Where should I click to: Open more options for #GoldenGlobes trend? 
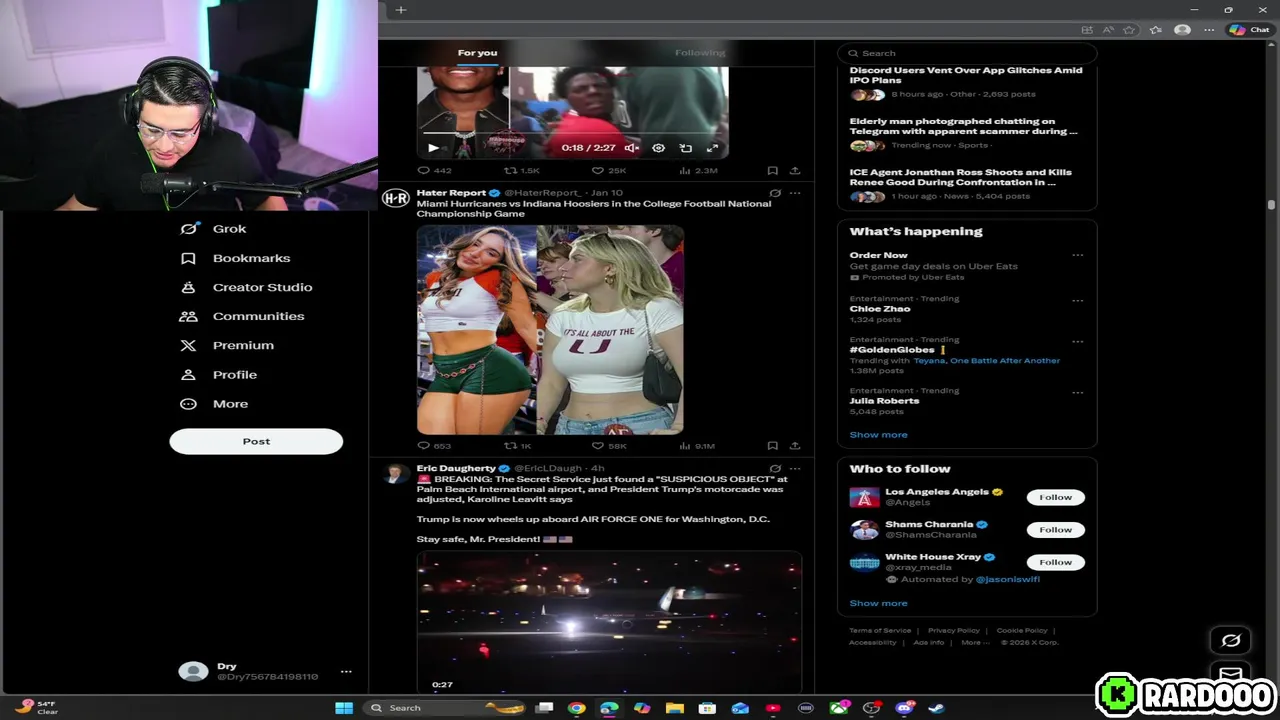(x=1077, y=341)
